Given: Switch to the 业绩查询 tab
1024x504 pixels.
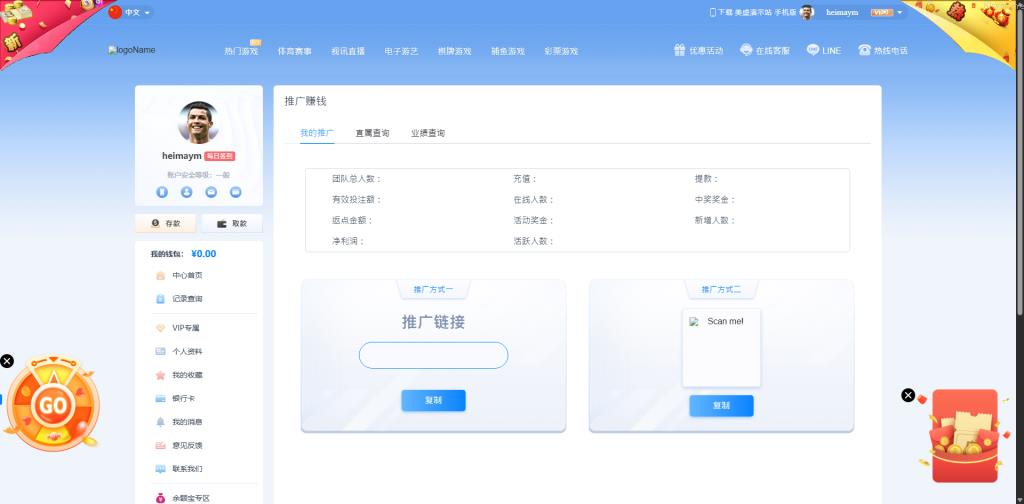Looking at the screenshot, I should pyautogui.click(x=427, y=133).
